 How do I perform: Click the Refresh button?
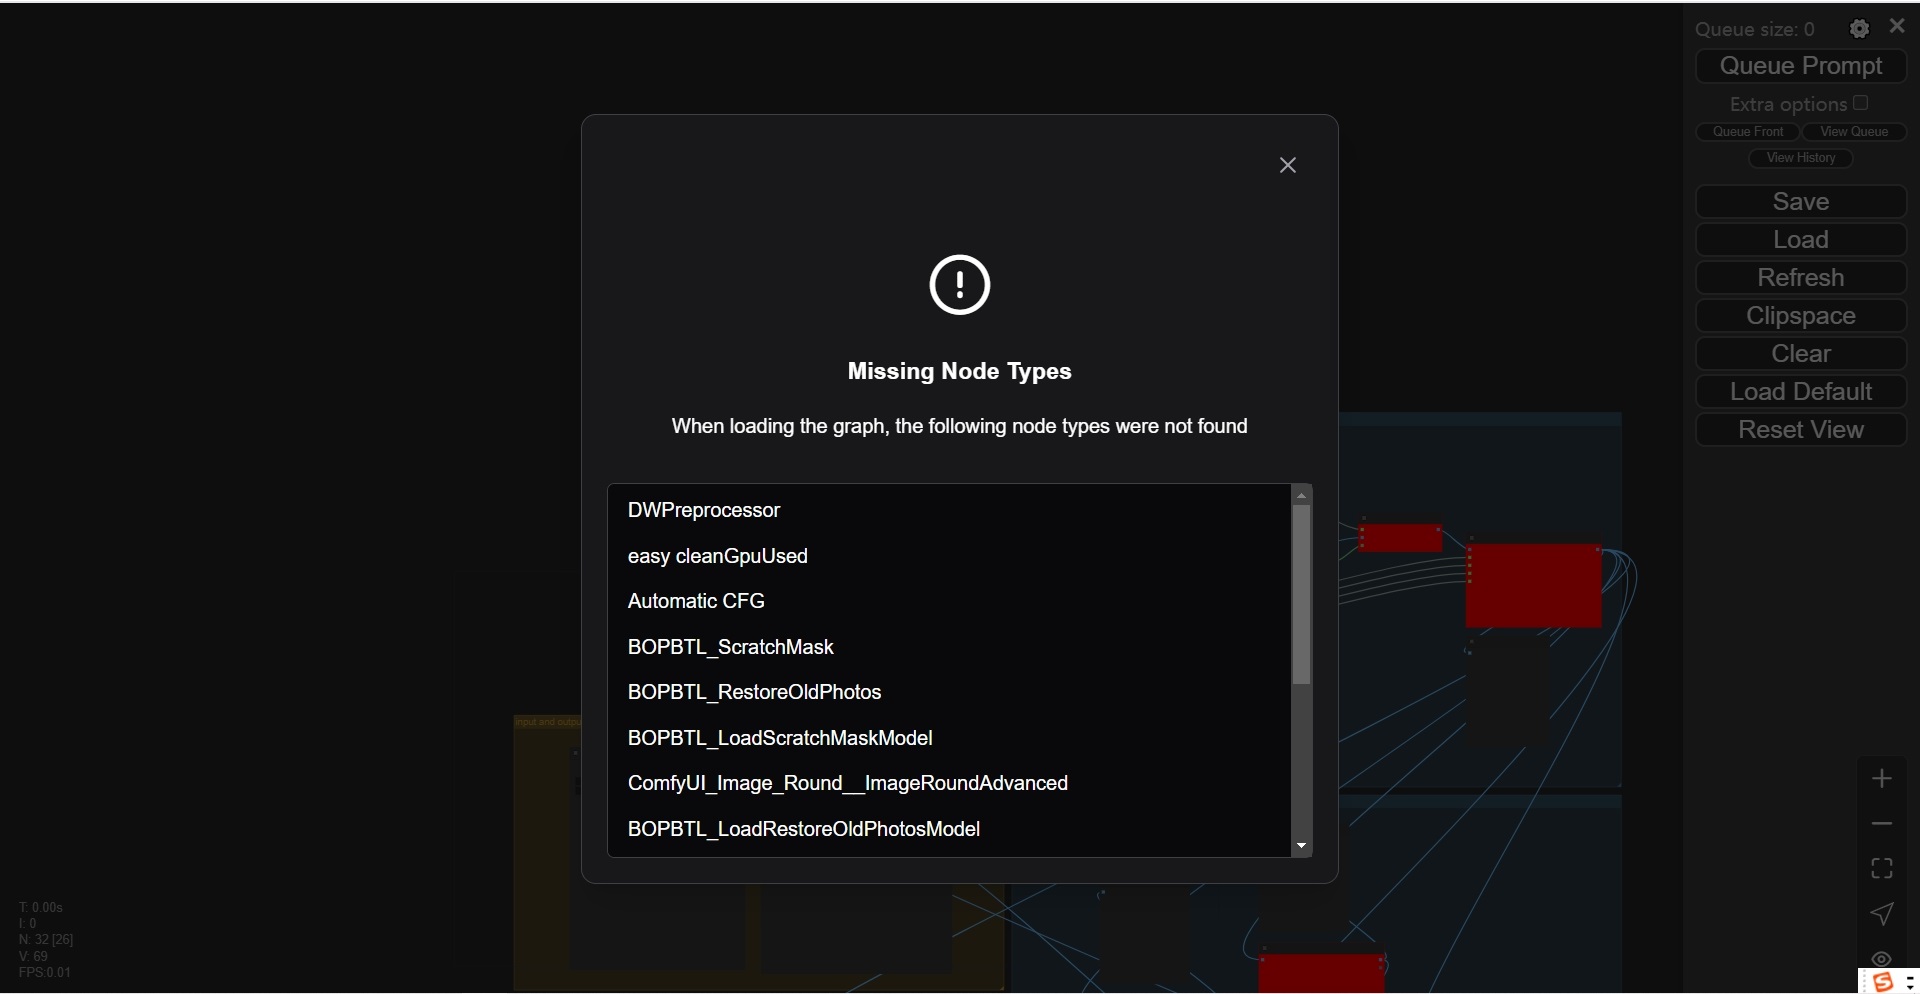(1801, 278)
